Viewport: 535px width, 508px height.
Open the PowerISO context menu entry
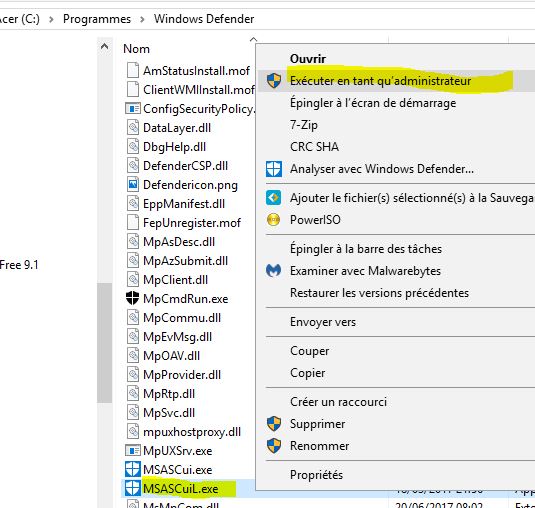[x=315, y=220]
